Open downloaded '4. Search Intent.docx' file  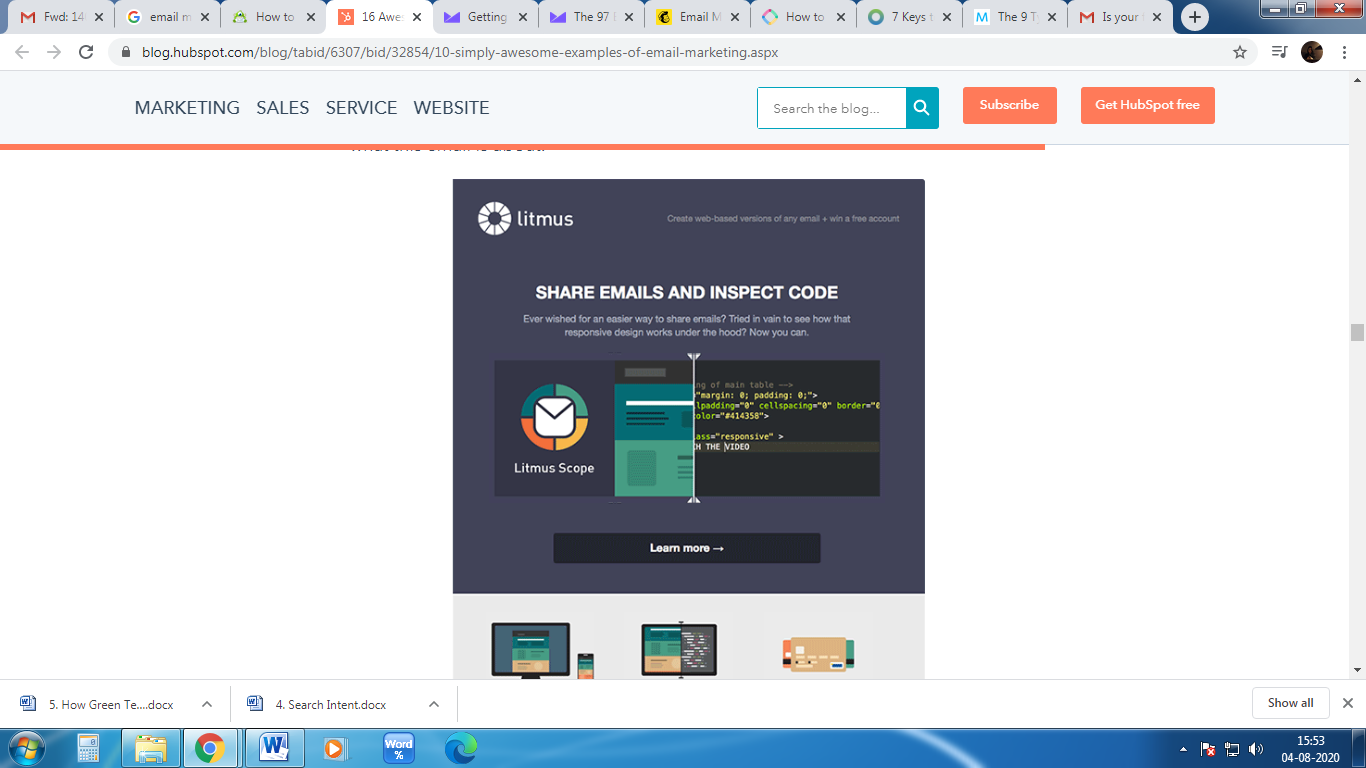pyautogui.click(x=318, y=704)
